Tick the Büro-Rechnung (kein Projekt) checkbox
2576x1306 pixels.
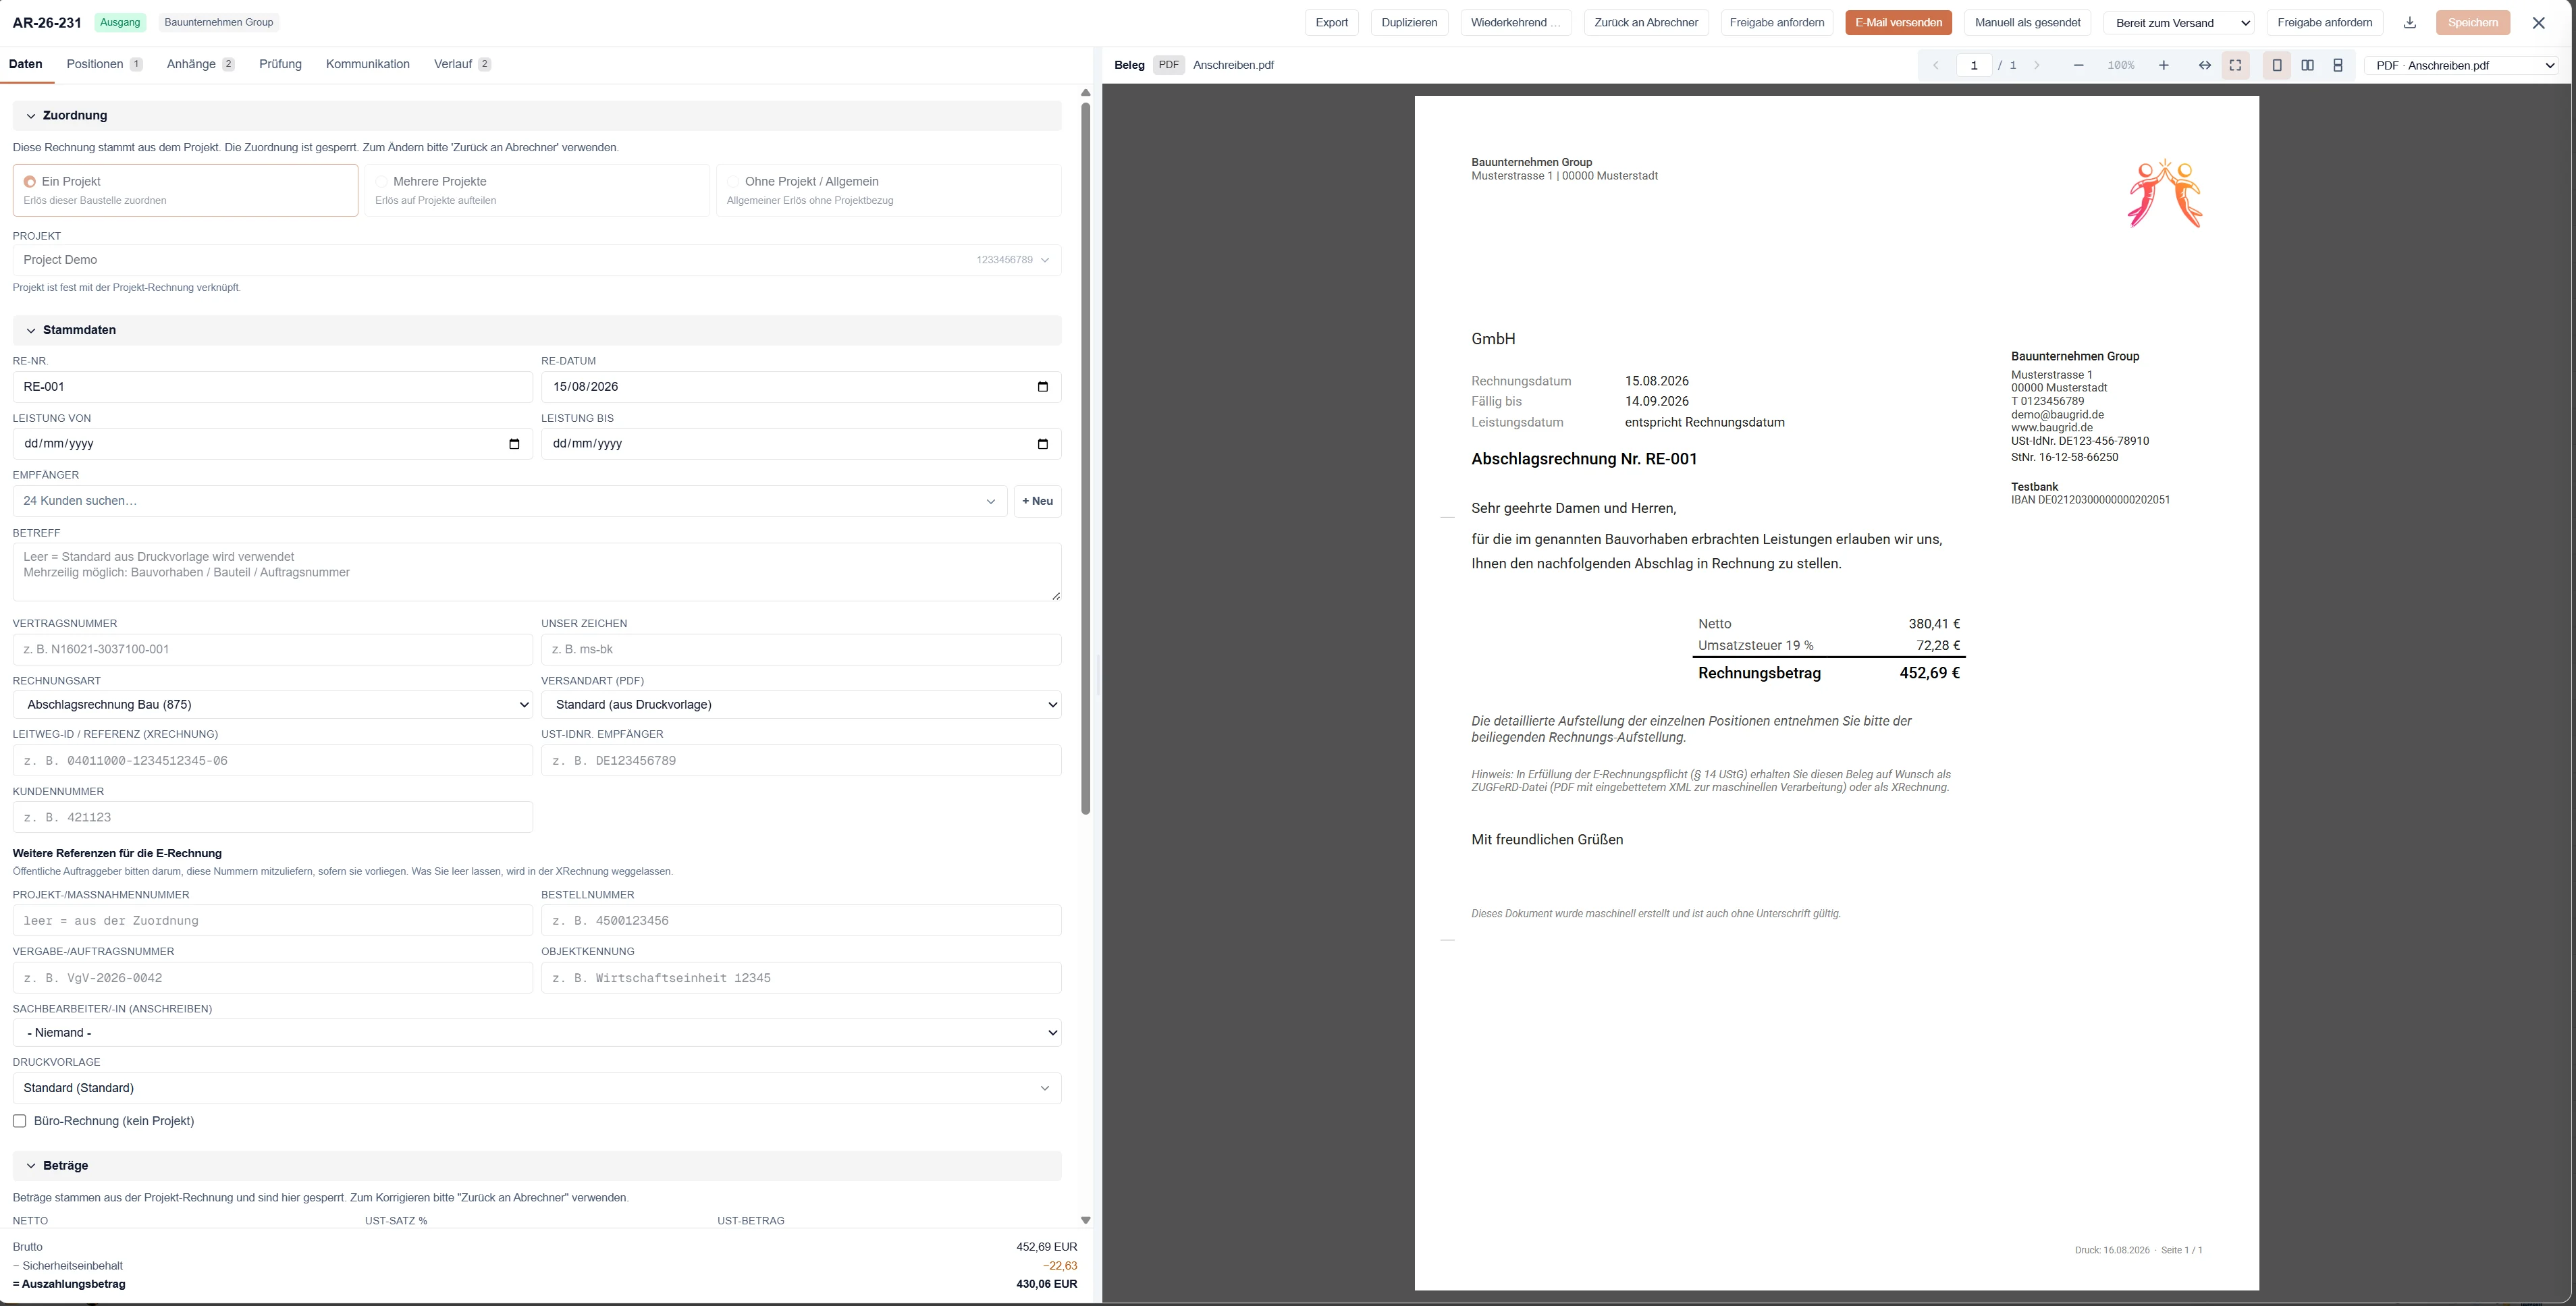click(x=19, y=1121)
